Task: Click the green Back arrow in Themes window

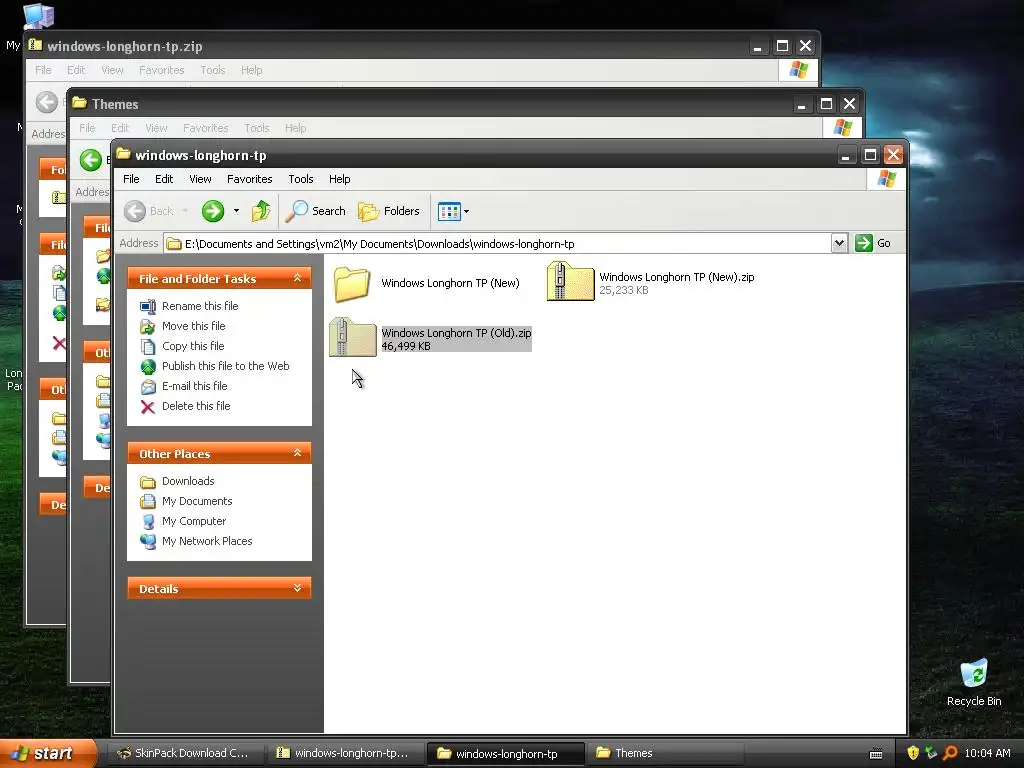Action: pos(91,160)
